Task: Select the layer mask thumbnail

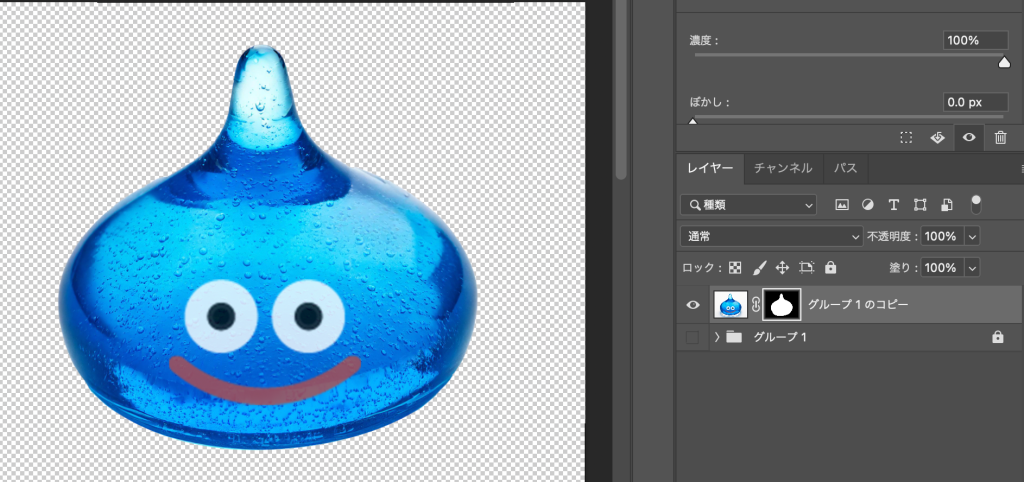Action: pyautogui.click(x=781, y=305)
